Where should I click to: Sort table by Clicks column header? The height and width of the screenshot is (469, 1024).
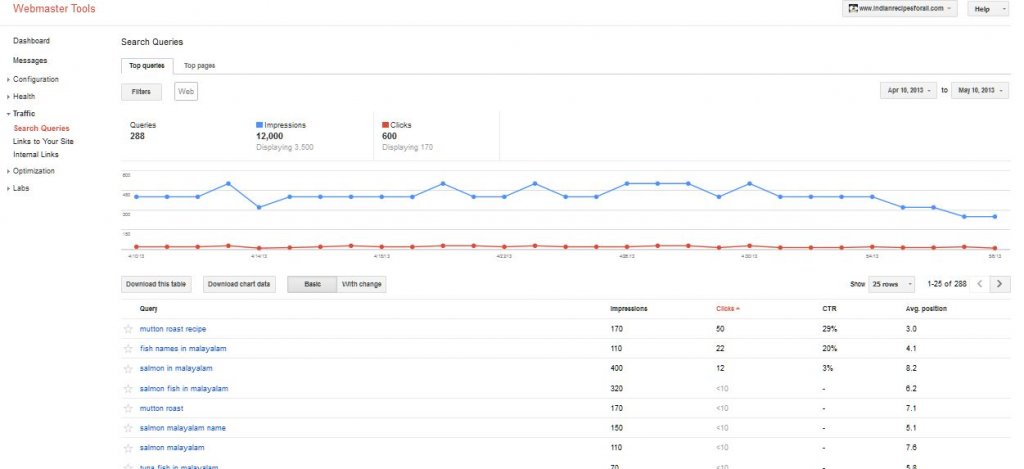pos(728,309)
